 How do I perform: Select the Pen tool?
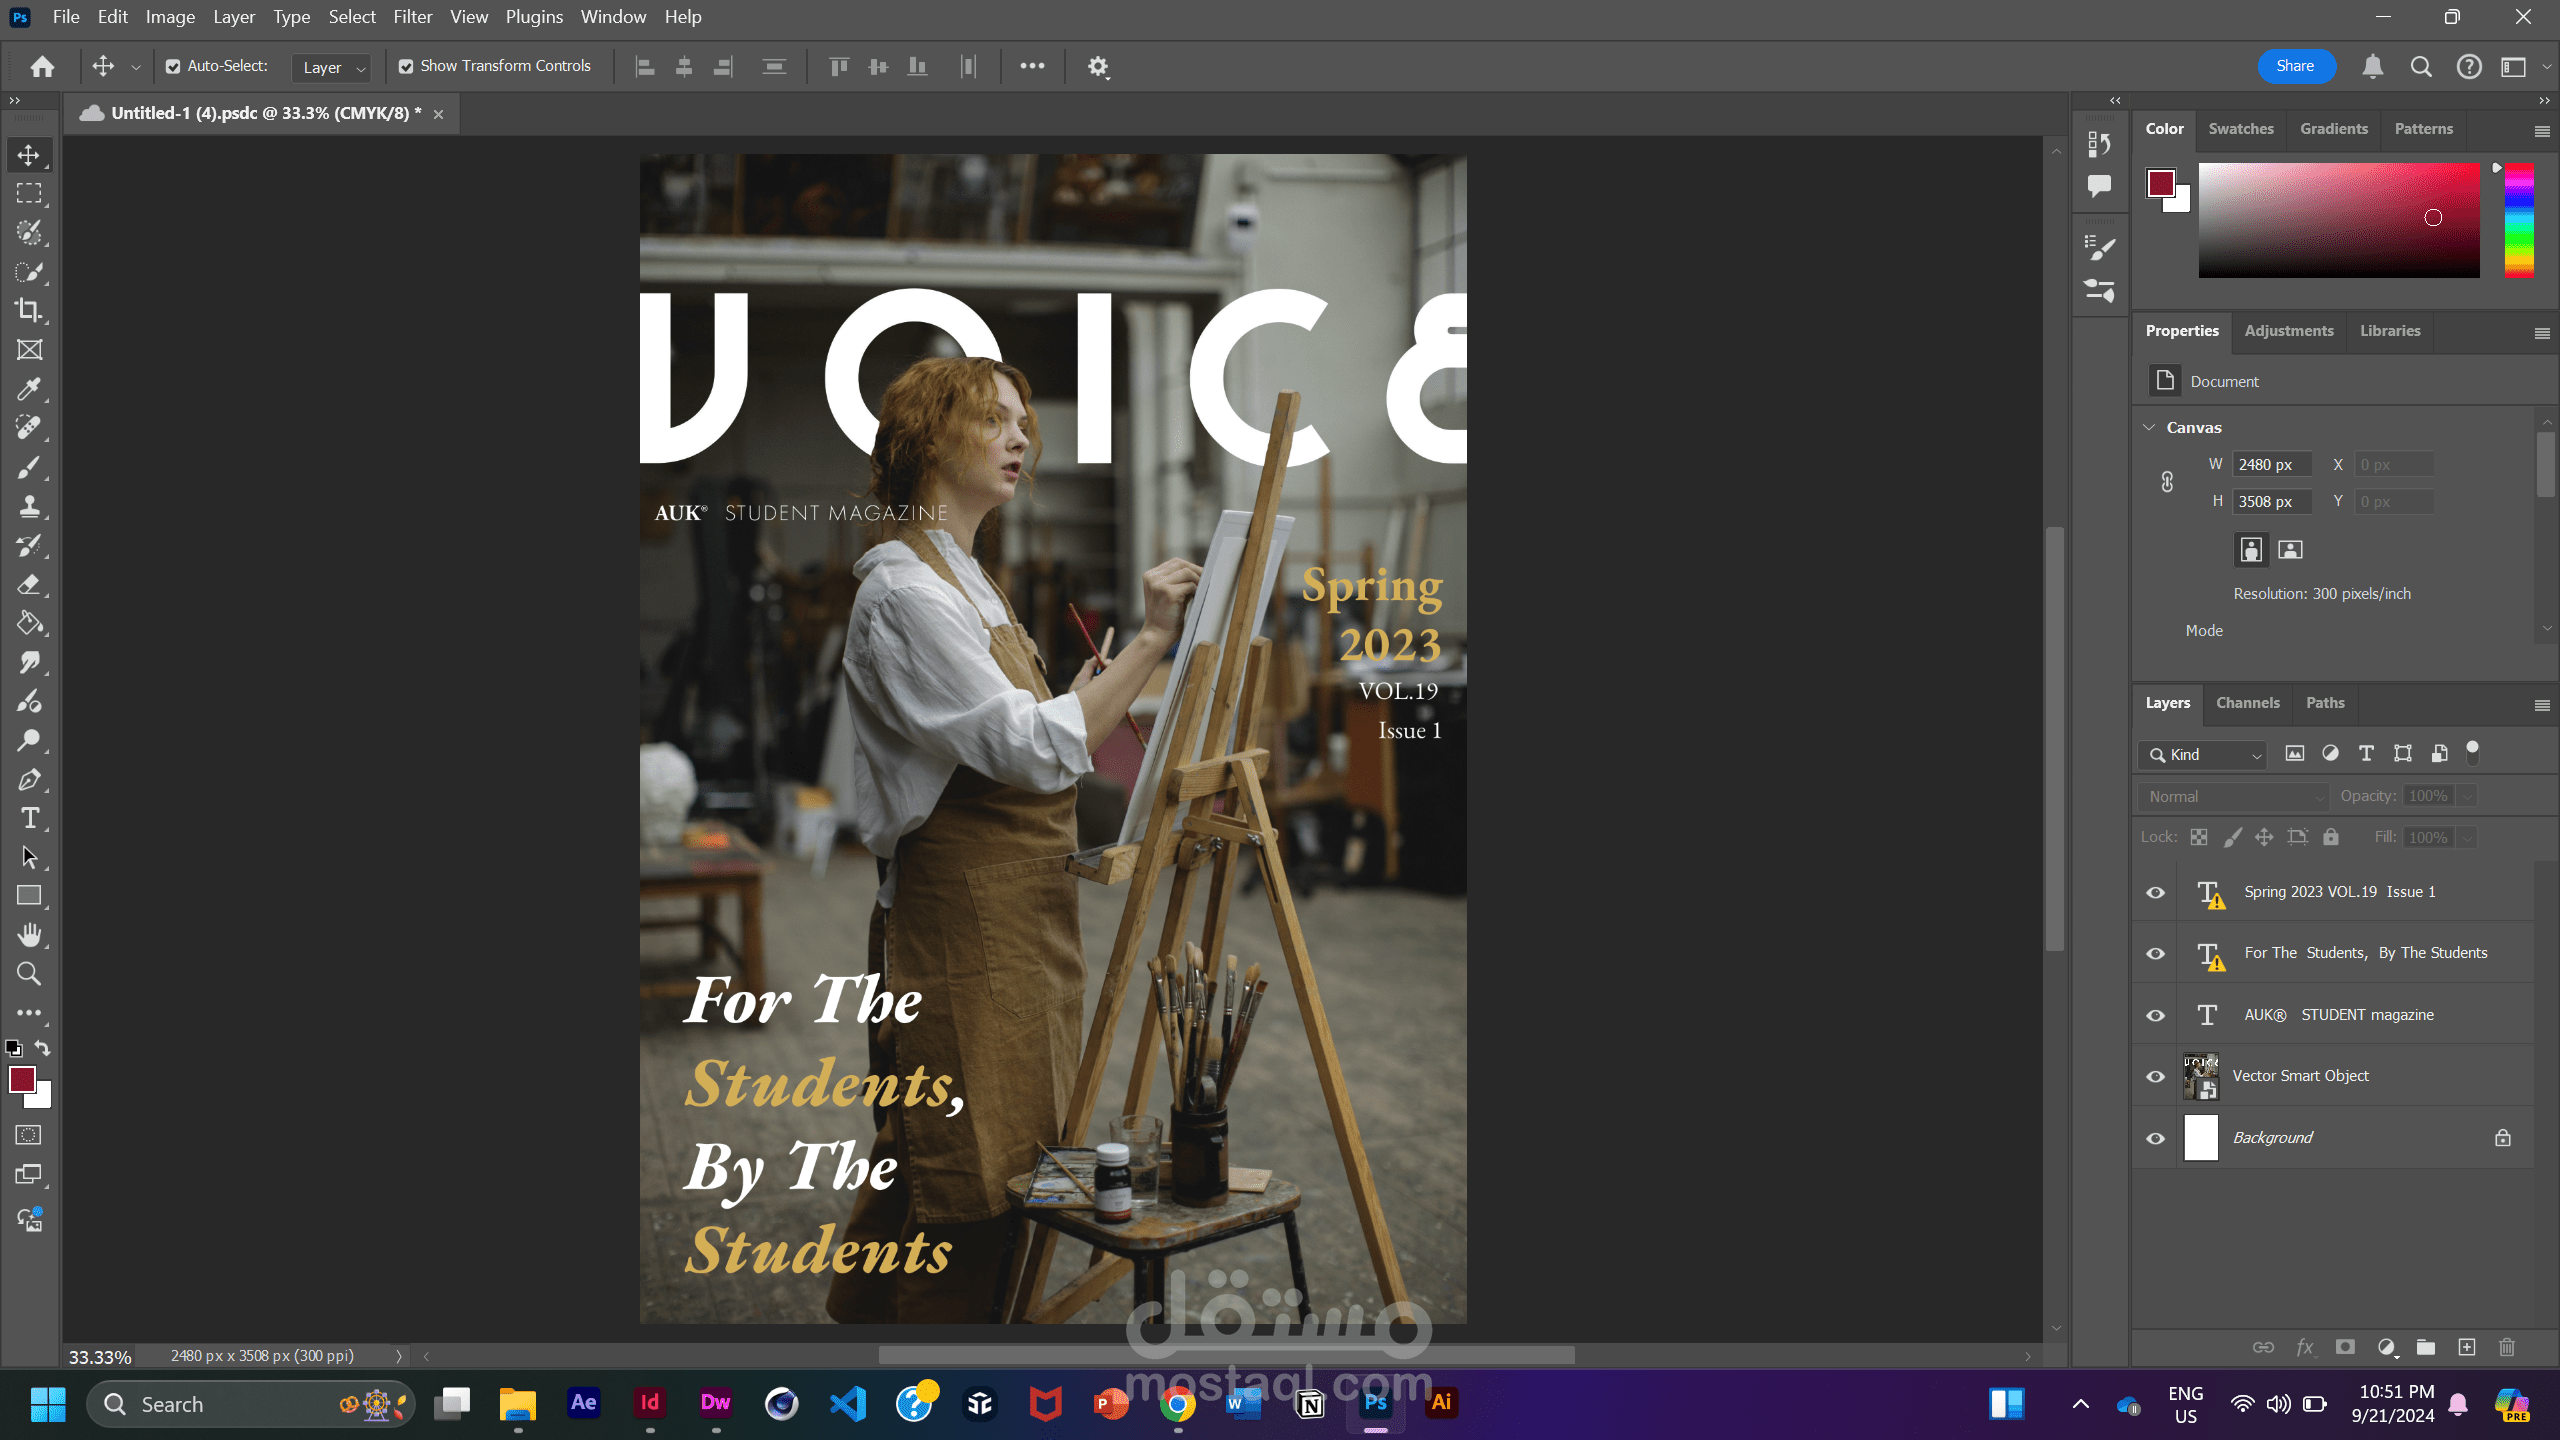(29, 780)
